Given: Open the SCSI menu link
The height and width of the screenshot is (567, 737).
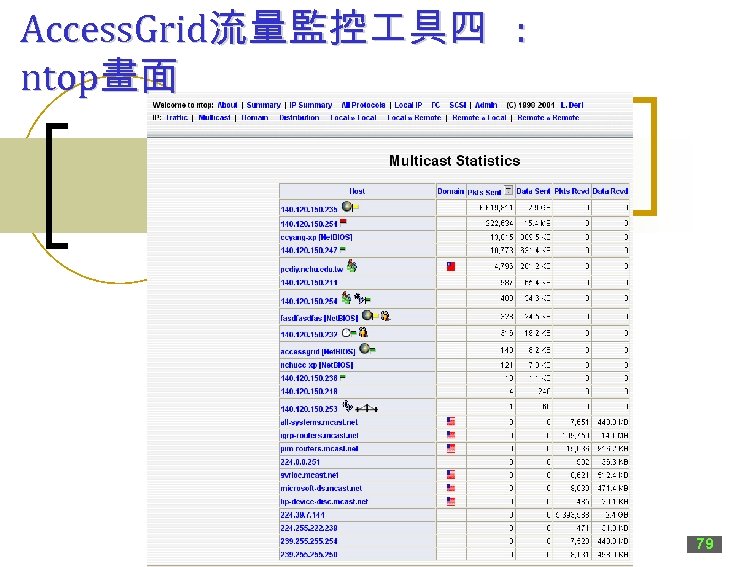Looking at the screenshot, I should coord(458,105).
